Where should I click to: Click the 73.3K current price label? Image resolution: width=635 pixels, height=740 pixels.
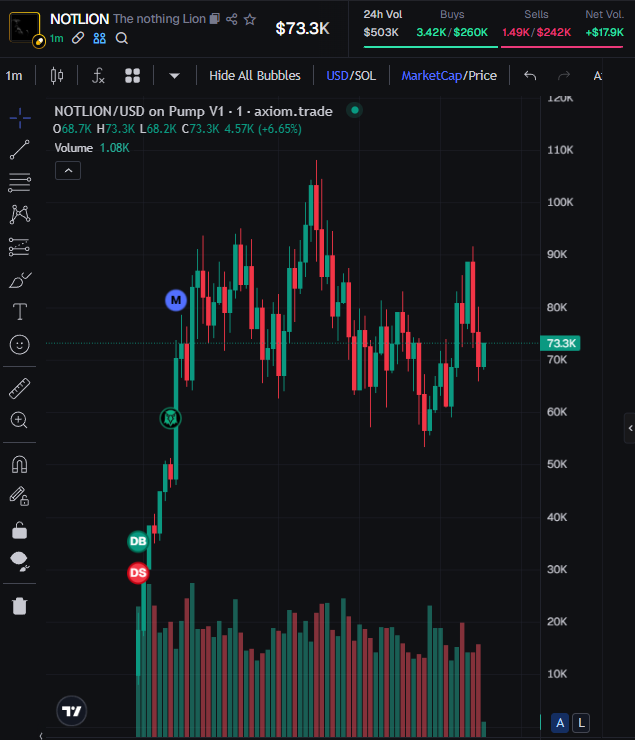click(x=560, y=343)
